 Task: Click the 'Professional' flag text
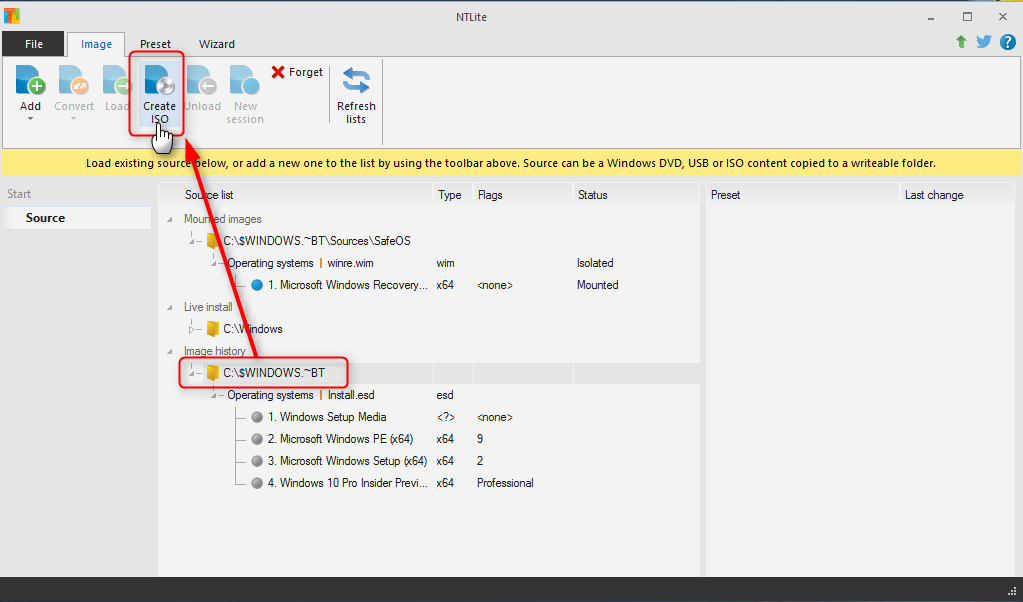point(505,483)
